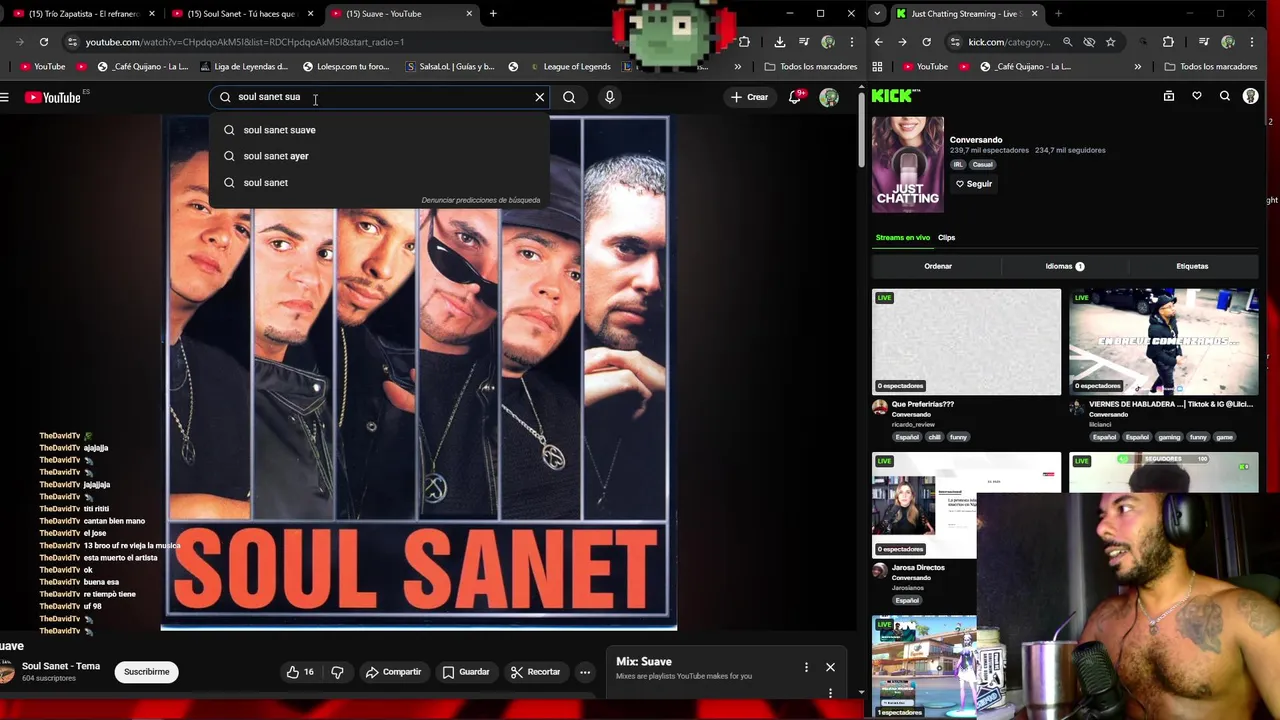
Task: Open the Ordenar sort dropdown
Action: 938,266
